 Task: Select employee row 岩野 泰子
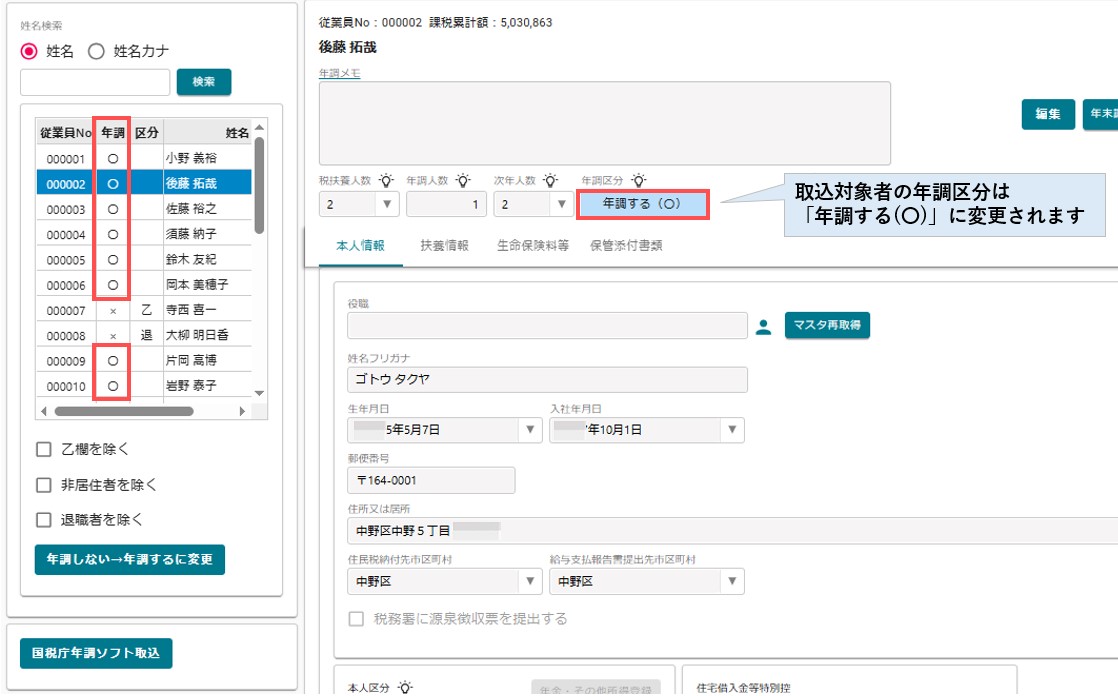[144, 387]
